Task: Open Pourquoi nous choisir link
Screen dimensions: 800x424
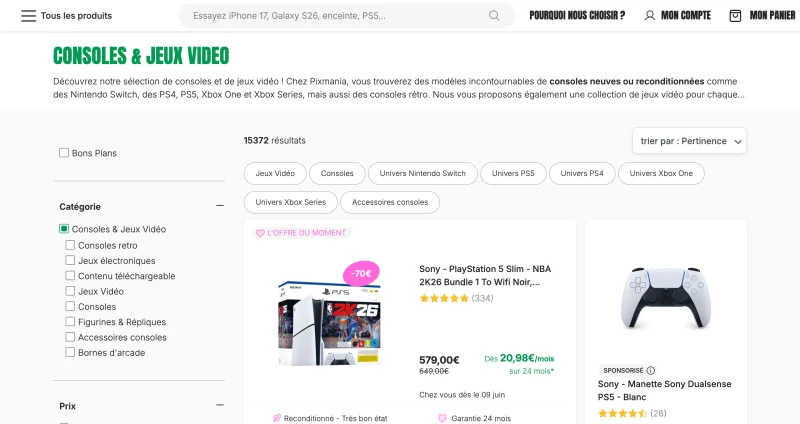Action: (x=577, y=15)
